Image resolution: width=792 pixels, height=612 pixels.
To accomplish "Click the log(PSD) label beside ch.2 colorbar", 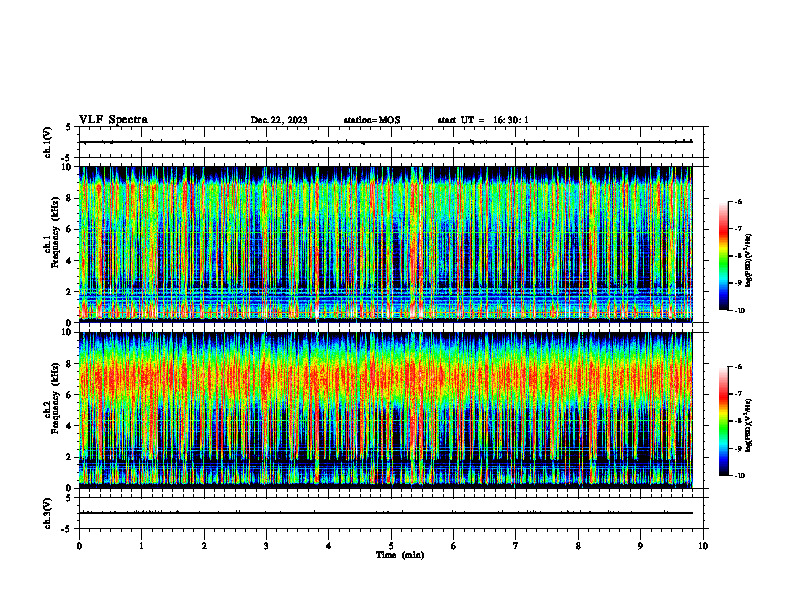I will (x=748, y=425).
